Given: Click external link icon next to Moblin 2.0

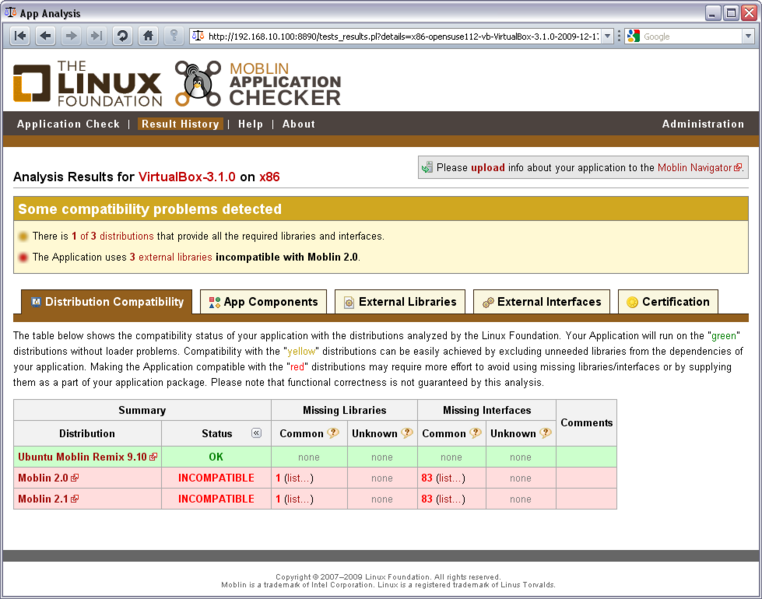Looking at the screenshot, I should click(x=75, y=478).
